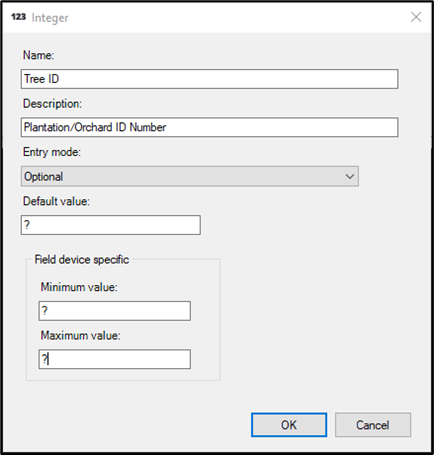Image resolution: width=434 pixels, height=455 pixels.
Task: Click the 123 integer icon in title bar
Action: (x=18, y=17)
